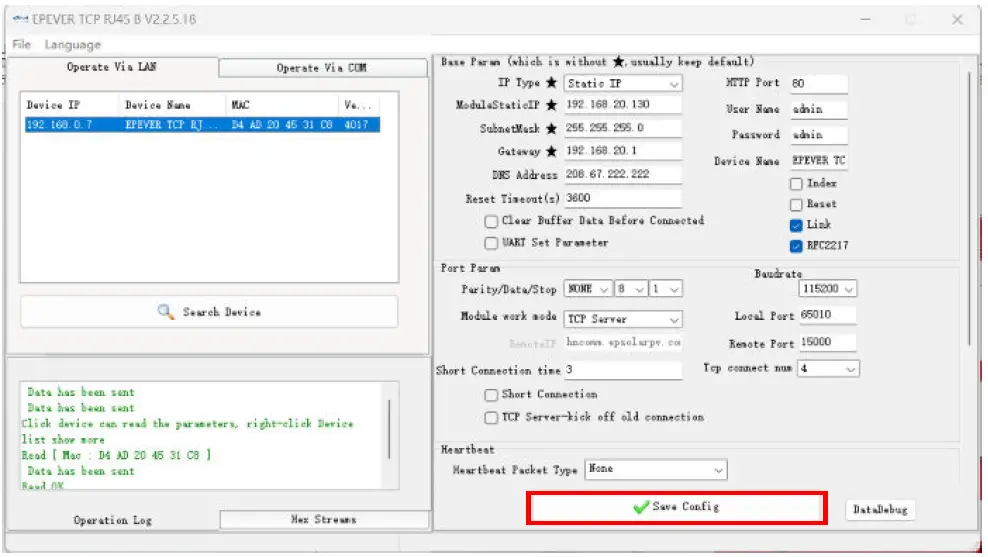This screenshot has width=988, height=557.
Task: Click the green checkmark on Save Config
Action: tap(641, 507)
